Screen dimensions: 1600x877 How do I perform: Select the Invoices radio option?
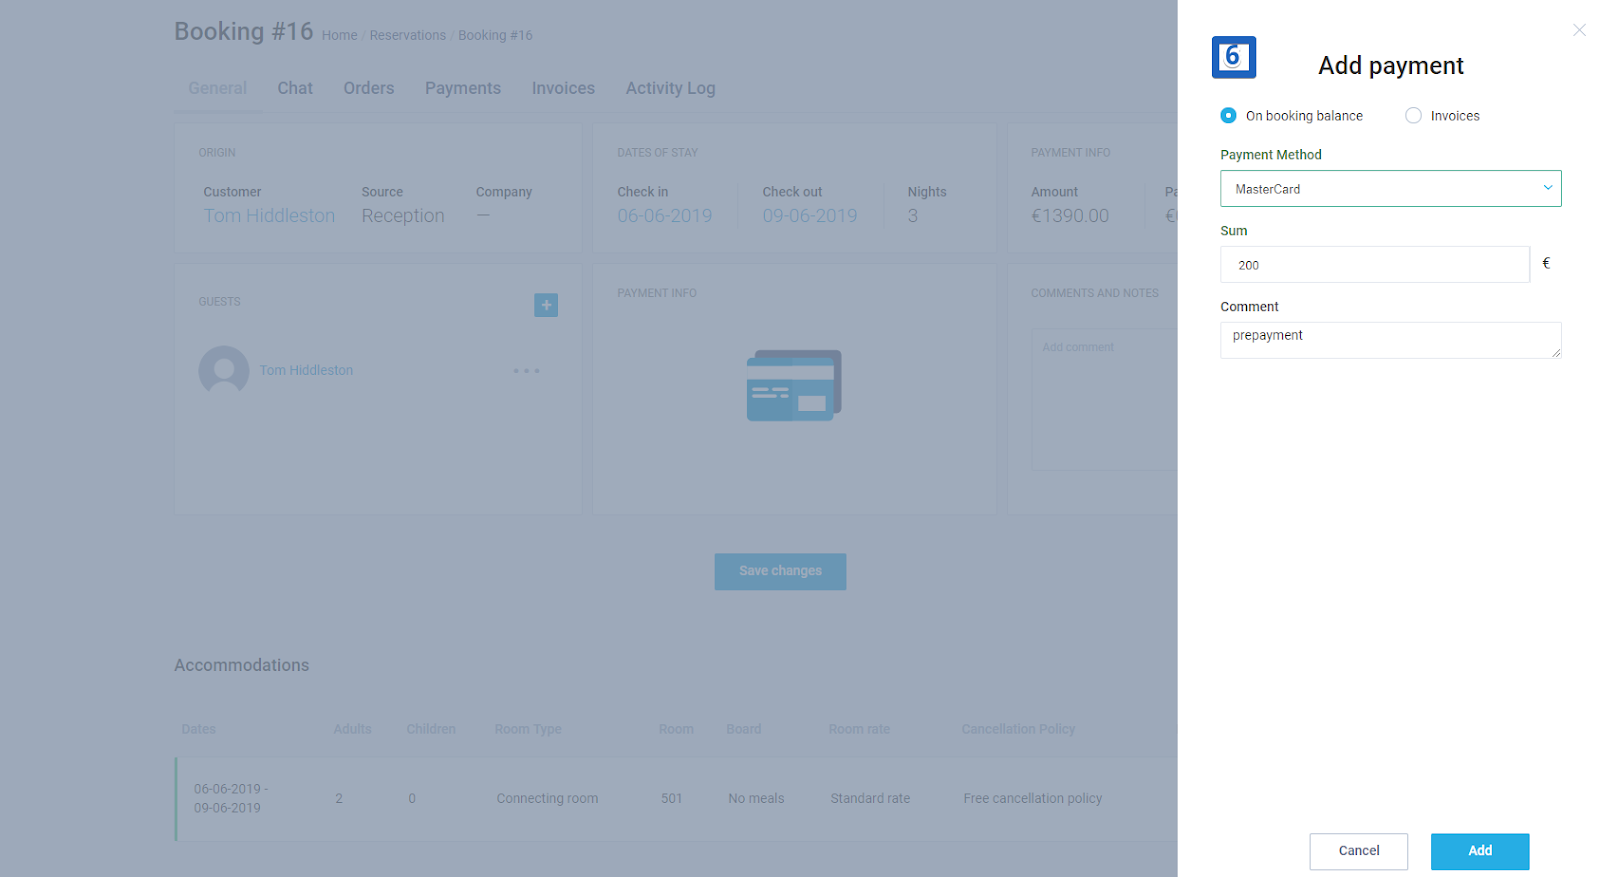(x=1413, y=116)
